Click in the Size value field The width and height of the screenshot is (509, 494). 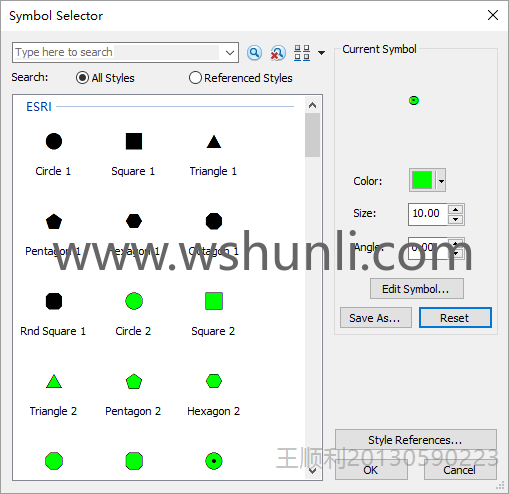[428, 214]
